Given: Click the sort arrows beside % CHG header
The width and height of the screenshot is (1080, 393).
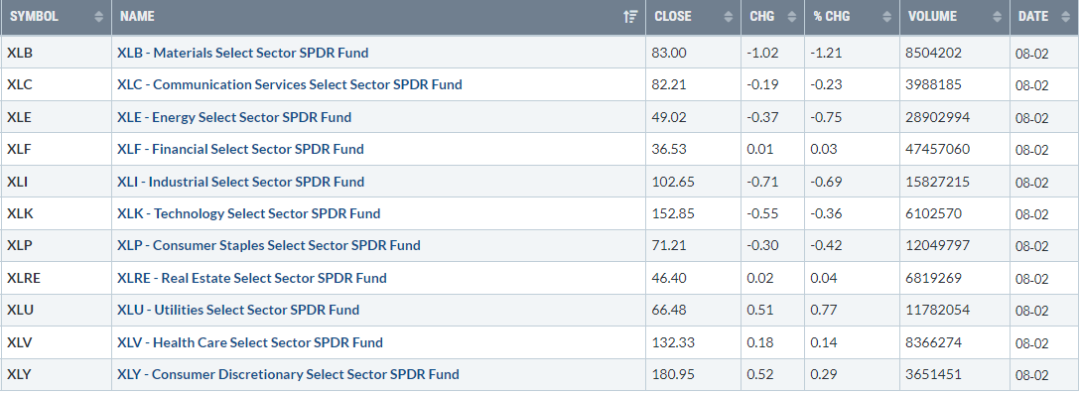Looking at the screenshot, I should click(886, 17).
